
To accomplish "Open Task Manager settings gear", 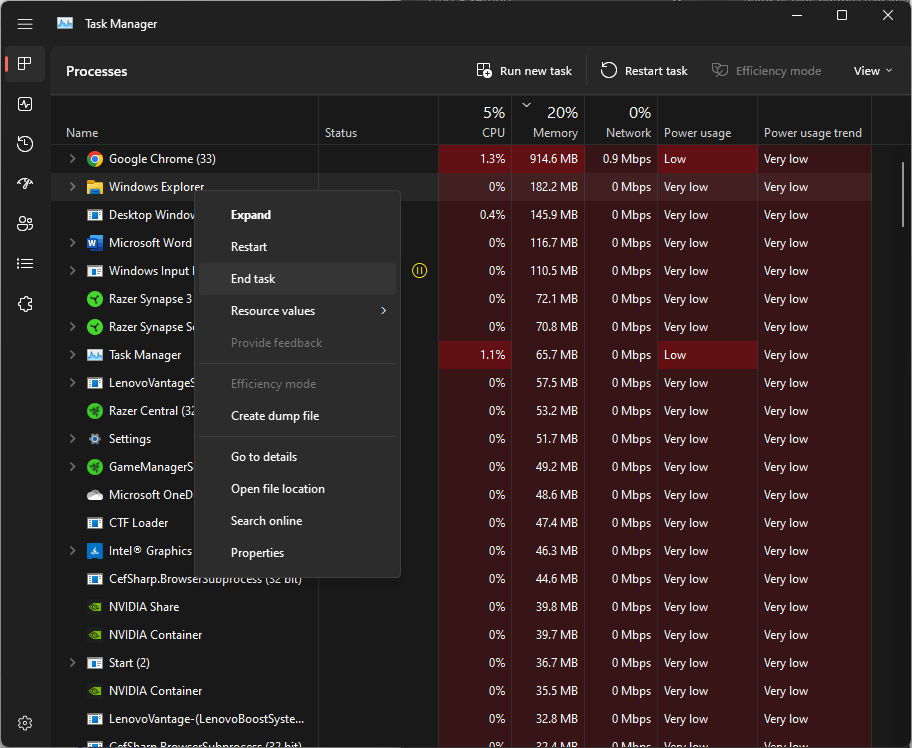I will coord(24,723).
